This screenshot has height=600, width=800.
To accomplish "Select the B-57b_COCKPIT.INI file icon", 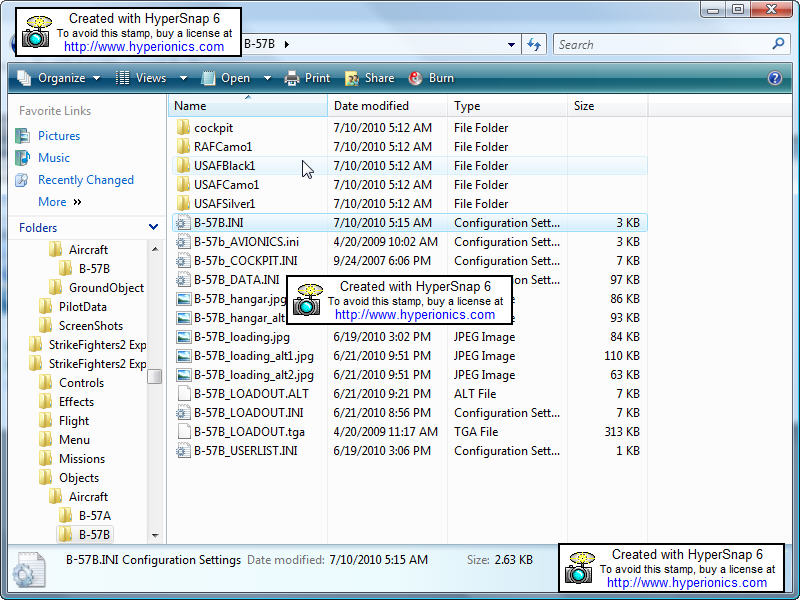I will tap(183, 260).
